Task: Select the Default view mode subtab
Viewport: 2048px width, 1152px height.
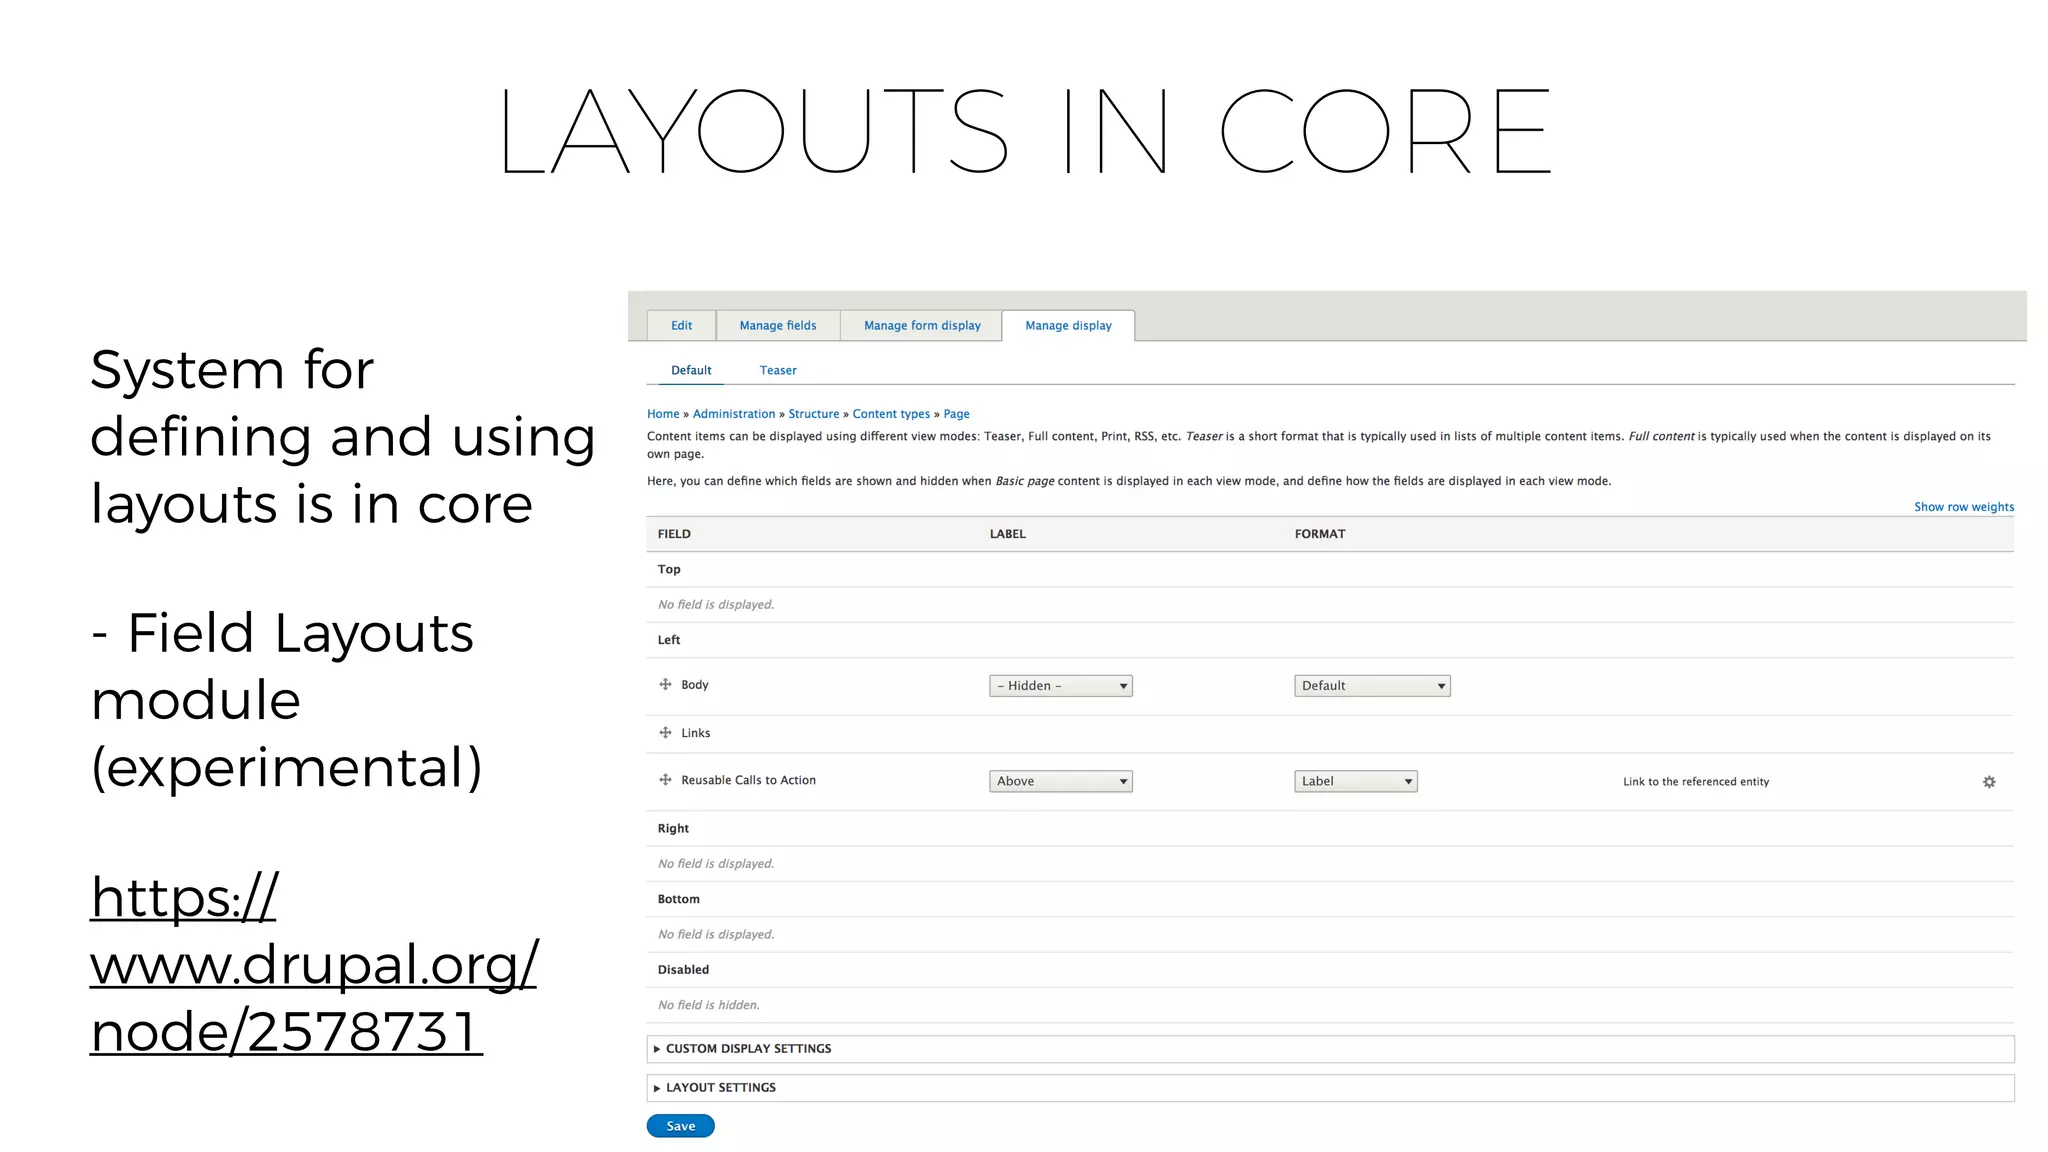Action: point(691,370)
